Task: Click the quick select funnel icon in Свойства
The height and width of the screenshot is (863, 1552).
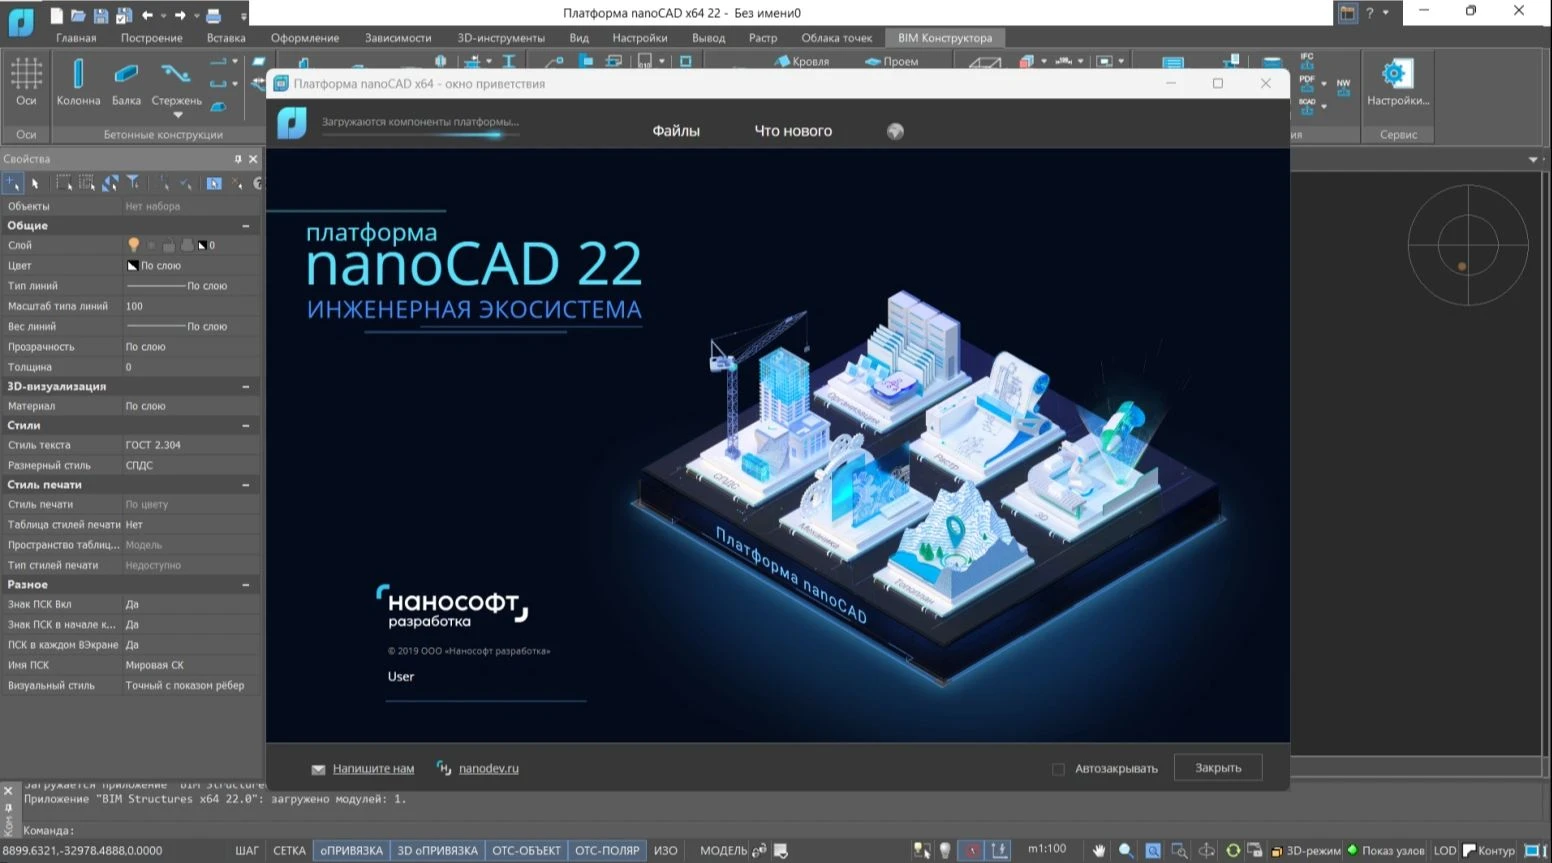Action: point(133,183)
